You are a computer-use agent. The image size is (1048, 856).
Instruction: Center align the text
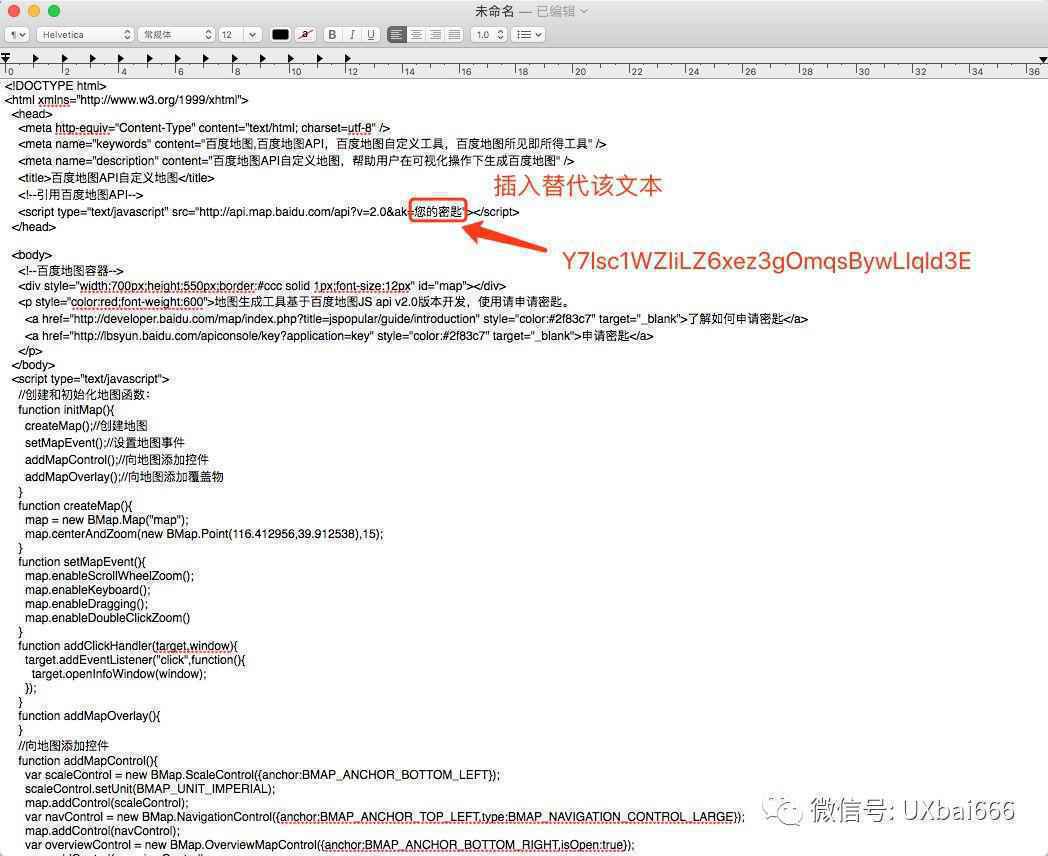click(416, 34)
